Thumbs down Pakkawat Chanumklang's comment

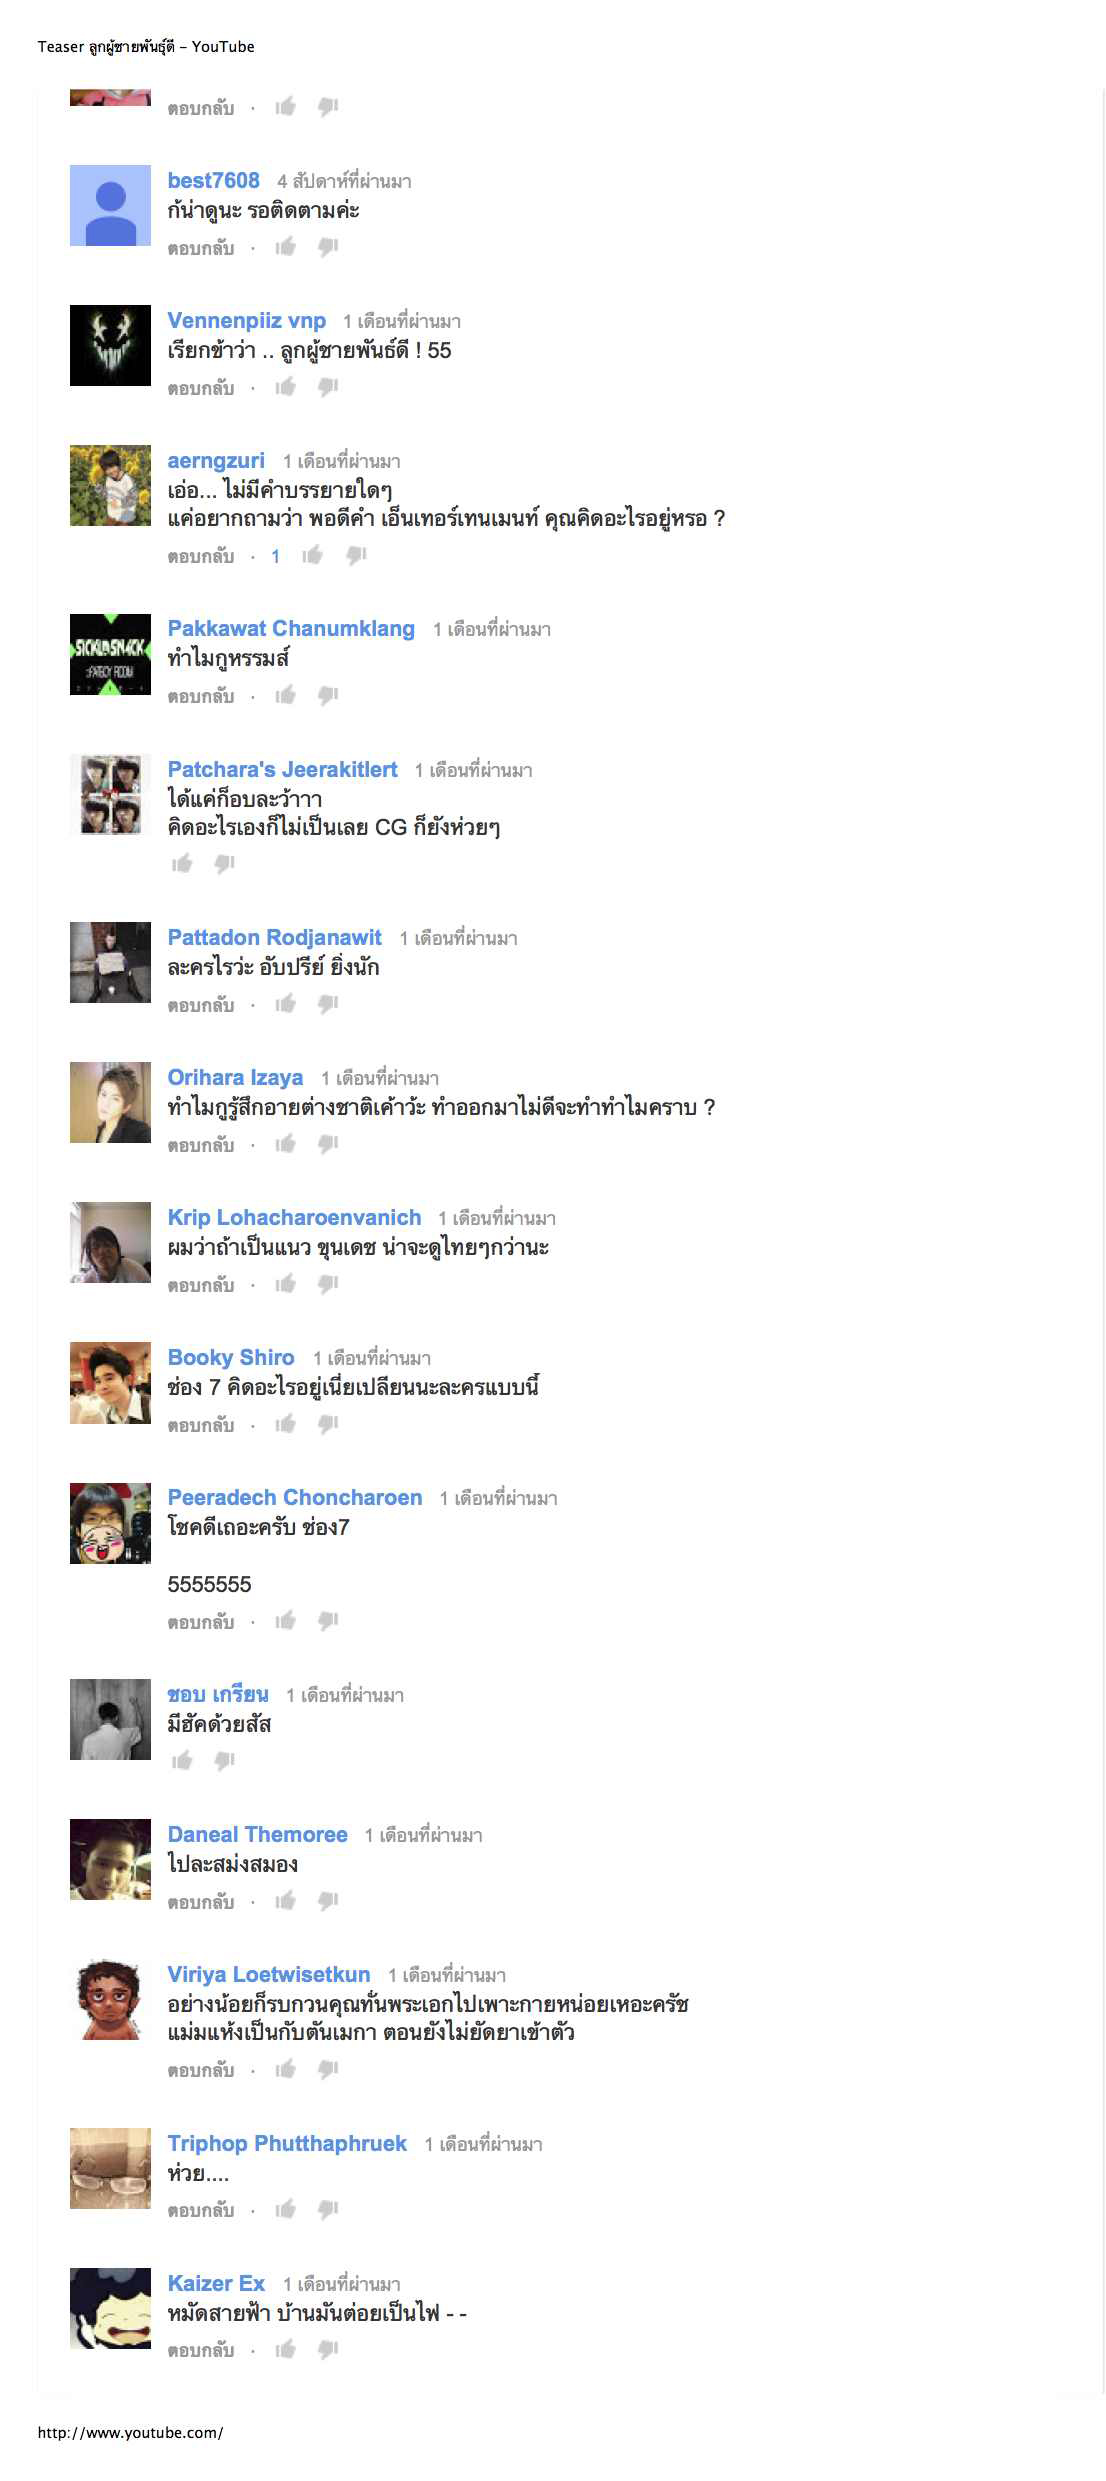[x=328, y=695]
